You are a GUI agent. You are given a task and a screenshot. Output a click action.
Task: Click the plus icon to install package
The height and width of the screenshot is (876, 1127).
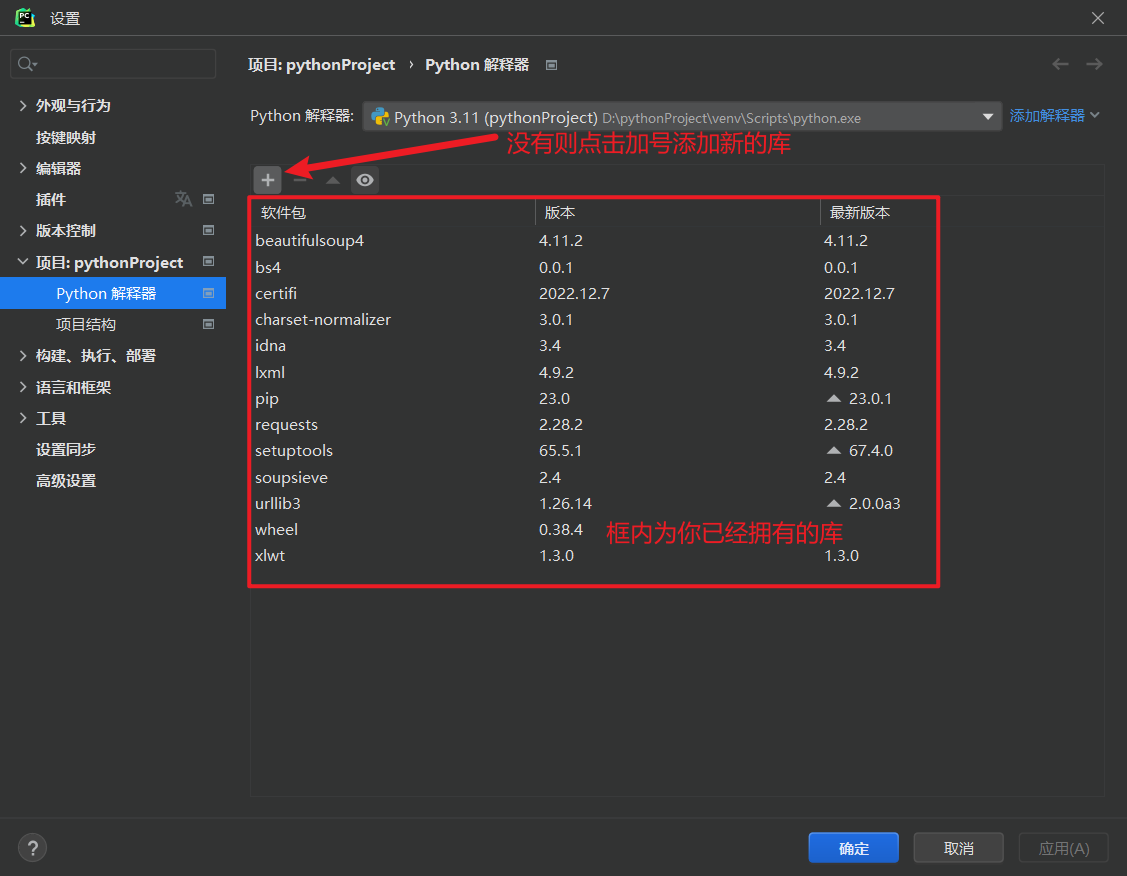(267, 180)
